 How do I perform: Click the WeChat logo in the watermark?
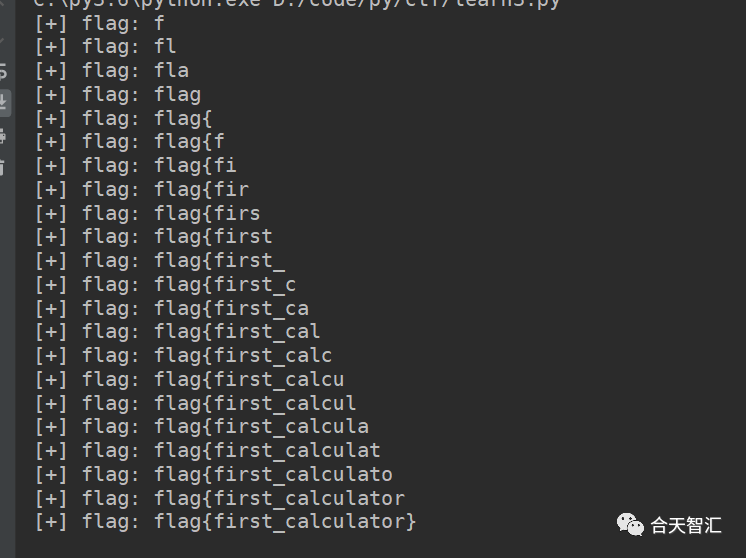630,523
